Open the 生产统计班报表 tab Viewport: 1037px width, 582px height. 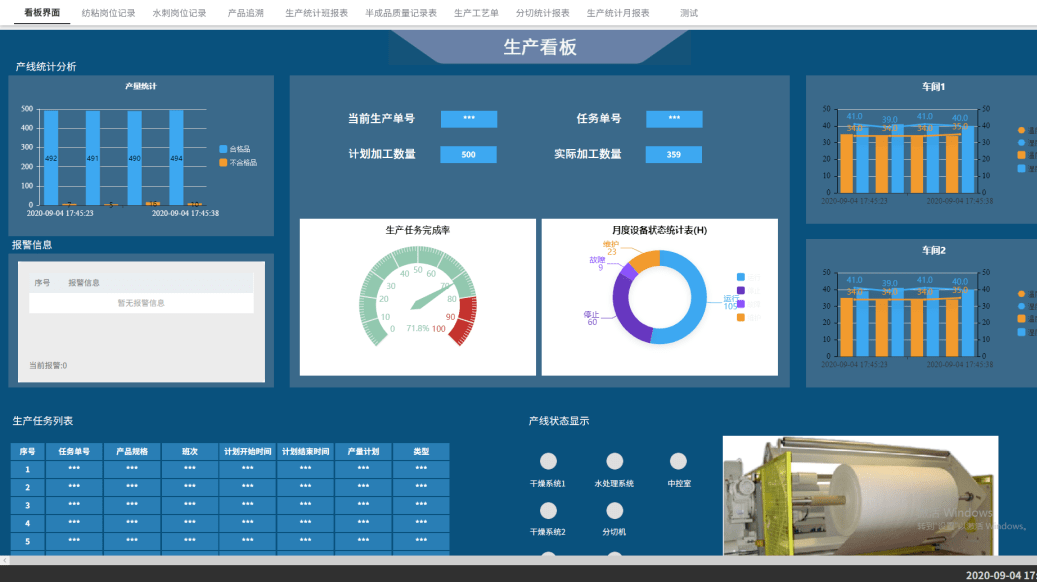click(x=316, y=13)
